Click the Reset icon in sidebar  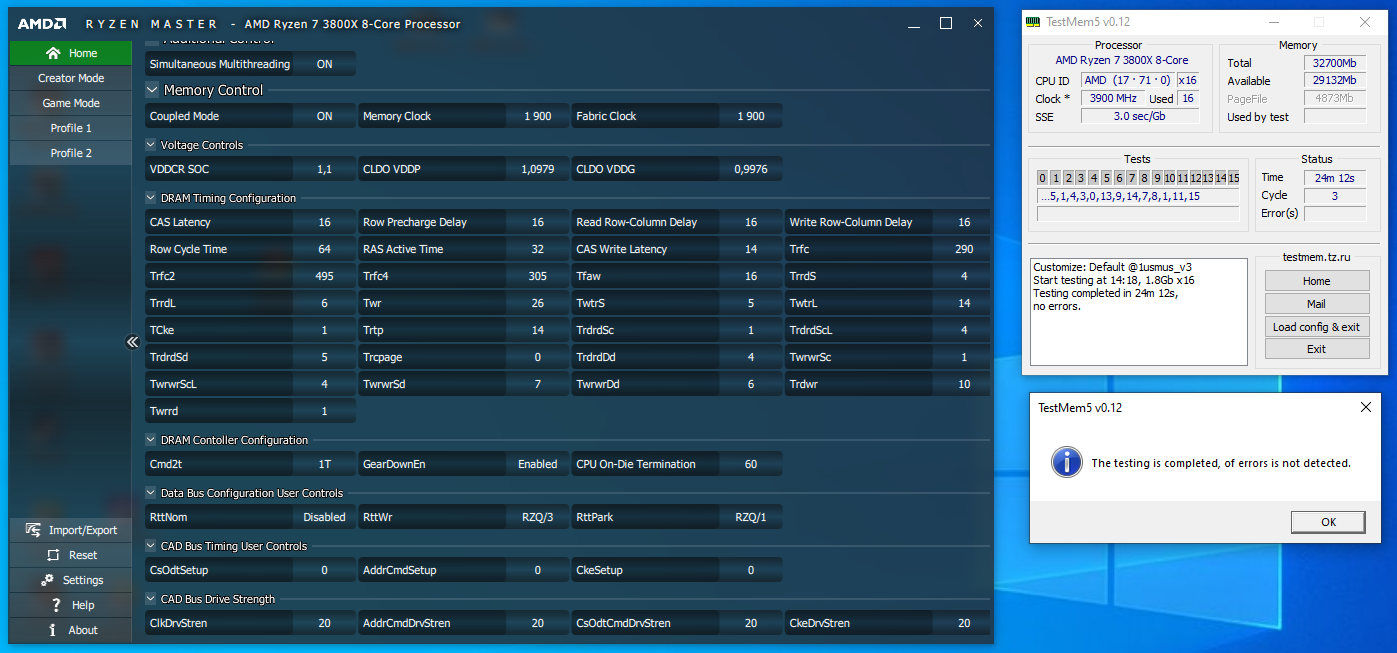[53, 555]
